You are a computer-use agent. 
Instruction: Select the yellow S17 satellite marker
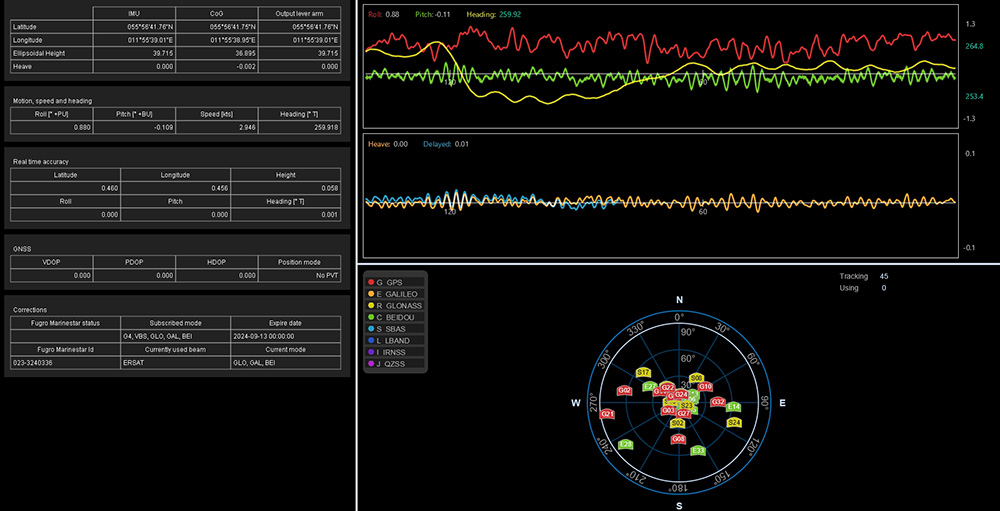(643, 372)
